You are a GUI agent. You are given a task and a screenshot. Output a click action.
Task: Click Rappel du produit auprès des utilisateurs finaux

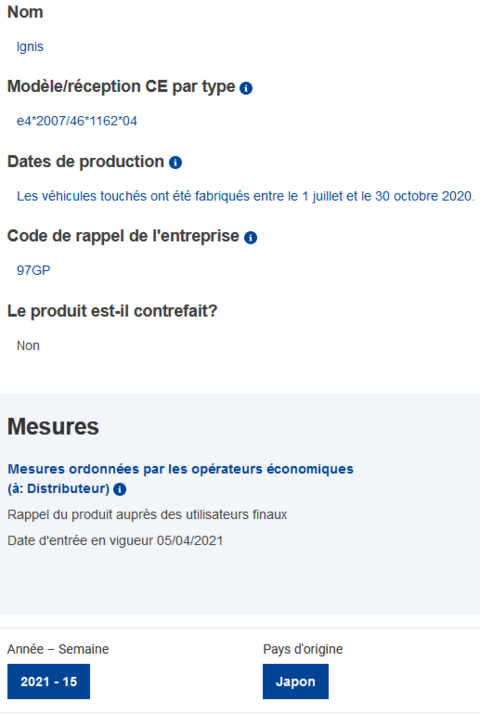pos(148,515)
